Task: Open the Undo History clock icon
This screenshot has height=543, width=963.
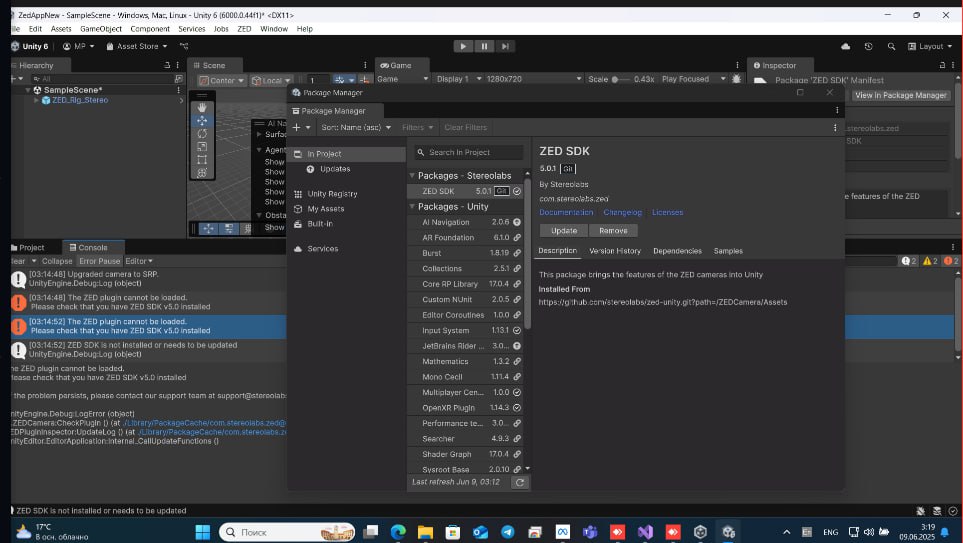Action: [x=868, y=46]
